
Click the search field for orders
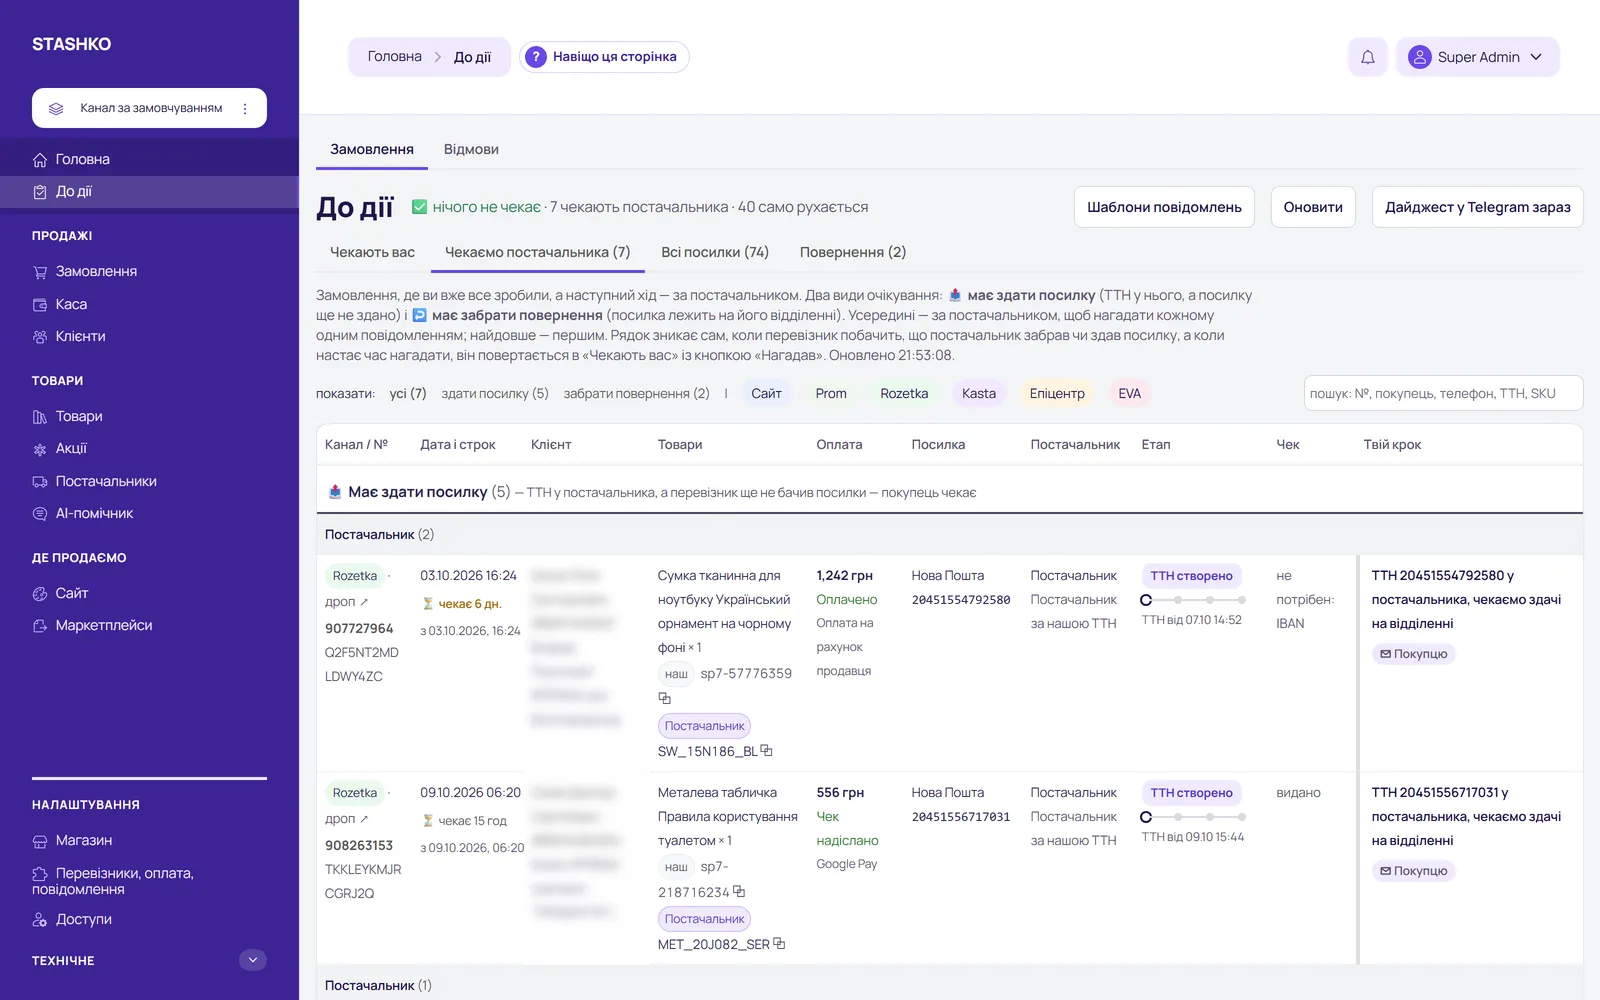[x=1443, y=393]
